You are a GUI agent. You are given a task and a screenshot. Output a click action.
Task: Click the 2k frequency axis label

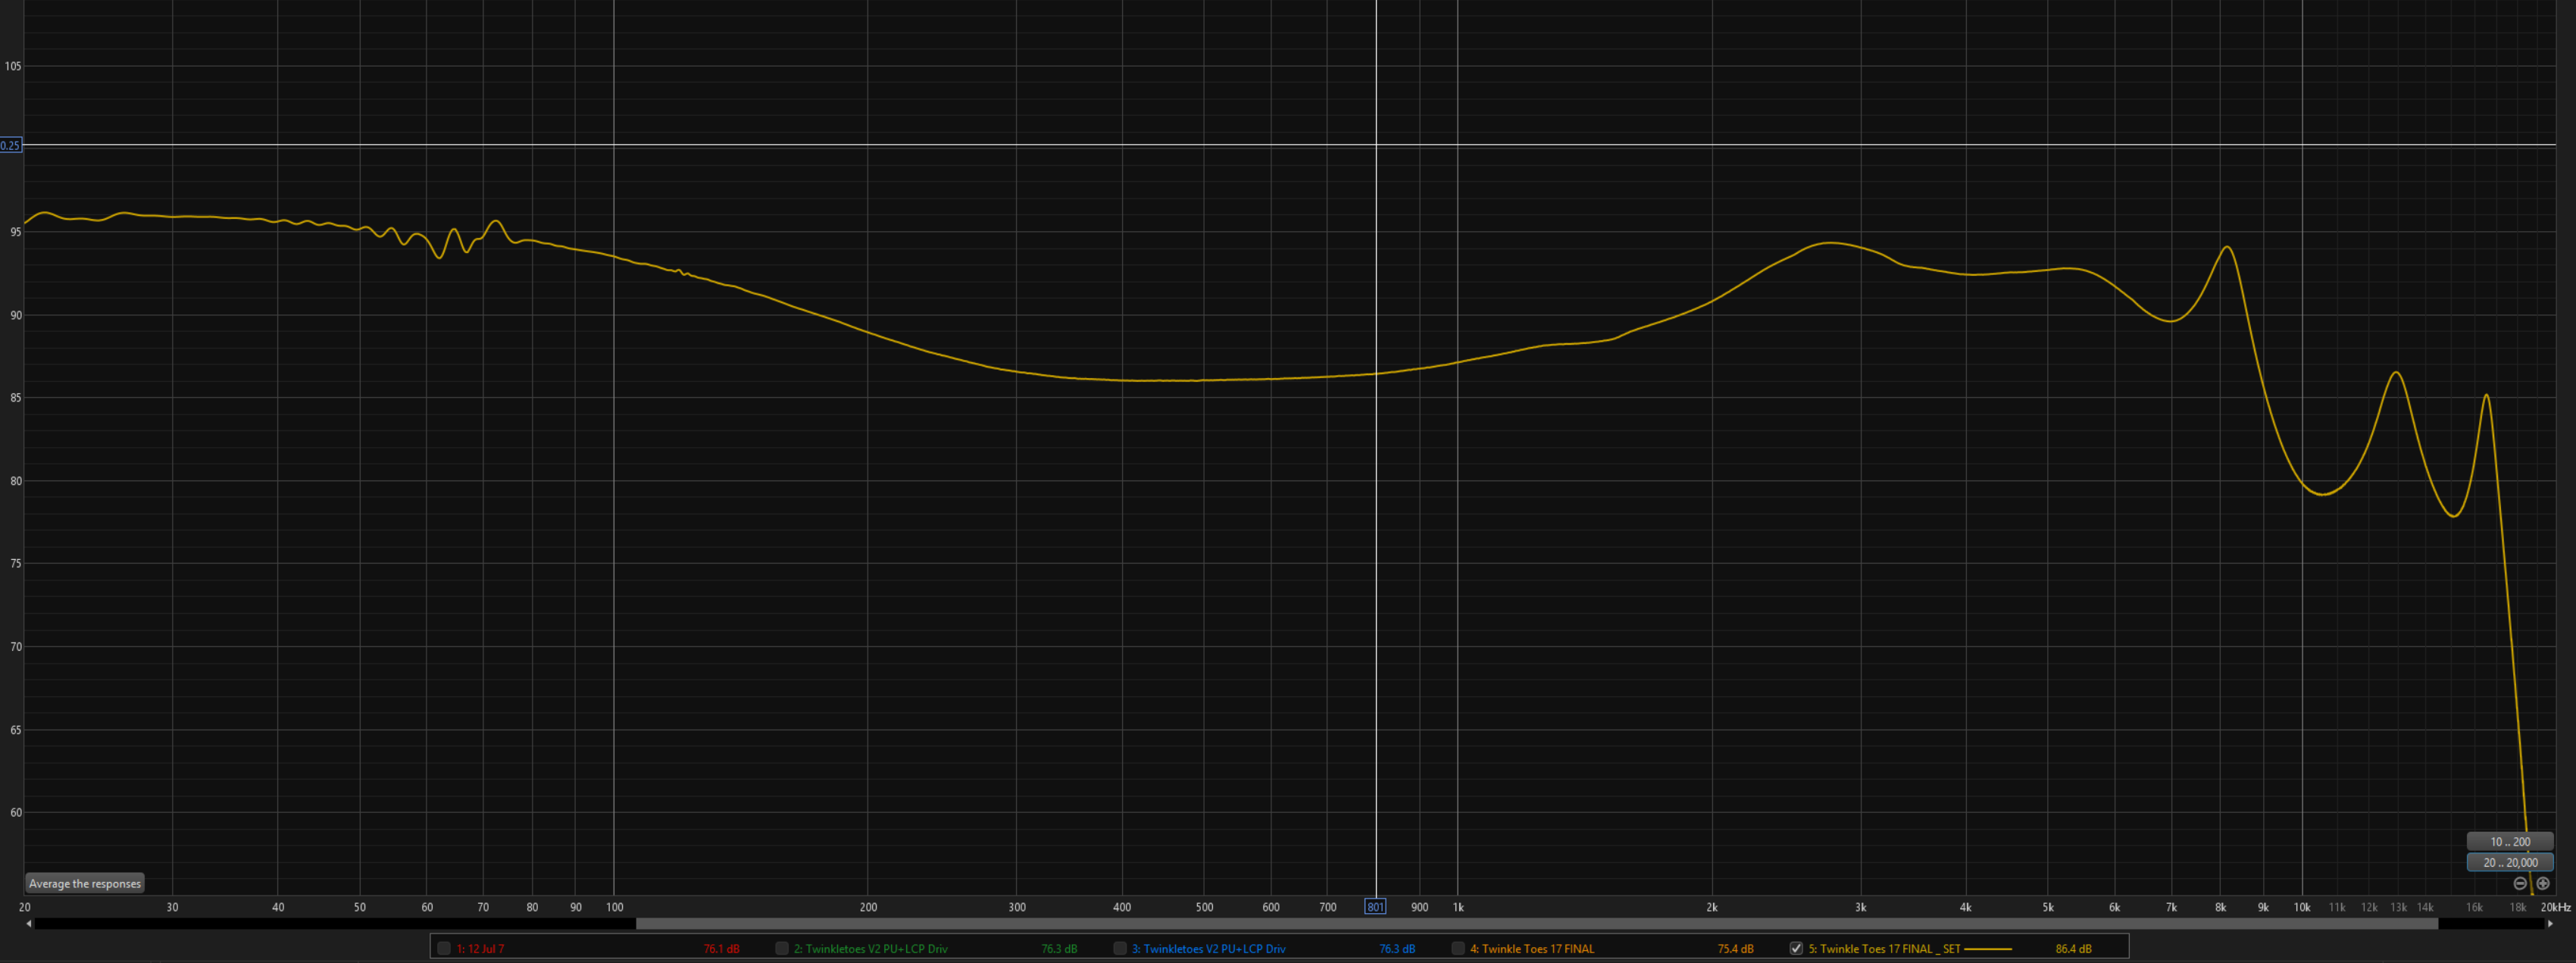point(1712,908)
